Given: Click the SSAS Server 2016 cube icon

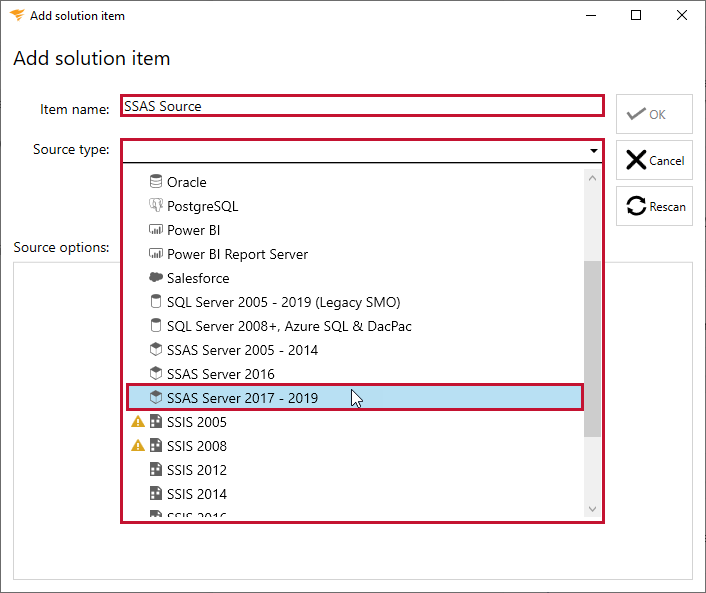Looking at the screenshot, I should click(x=155, y=374).
